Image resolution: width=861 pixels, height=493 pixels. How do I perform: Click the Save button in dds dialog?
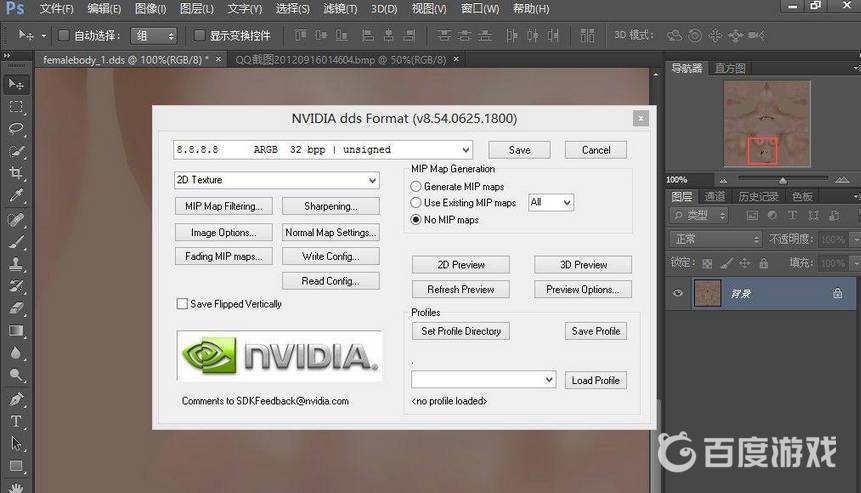(519, 150)
